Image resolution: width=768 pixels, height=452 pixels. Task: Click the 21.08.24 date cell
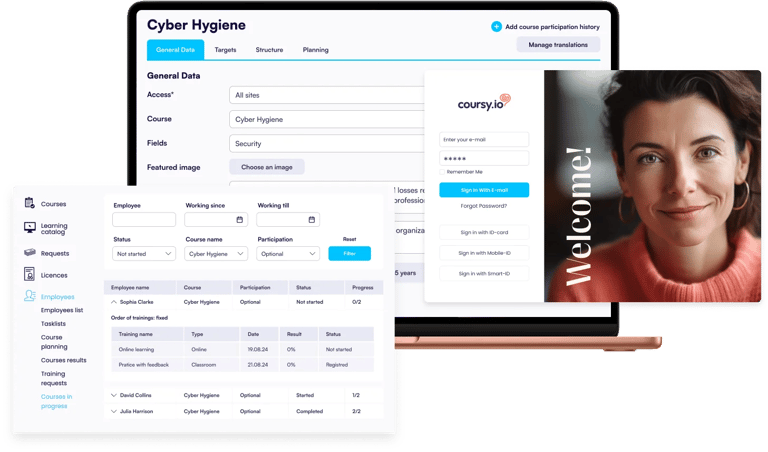coord(257,364)
